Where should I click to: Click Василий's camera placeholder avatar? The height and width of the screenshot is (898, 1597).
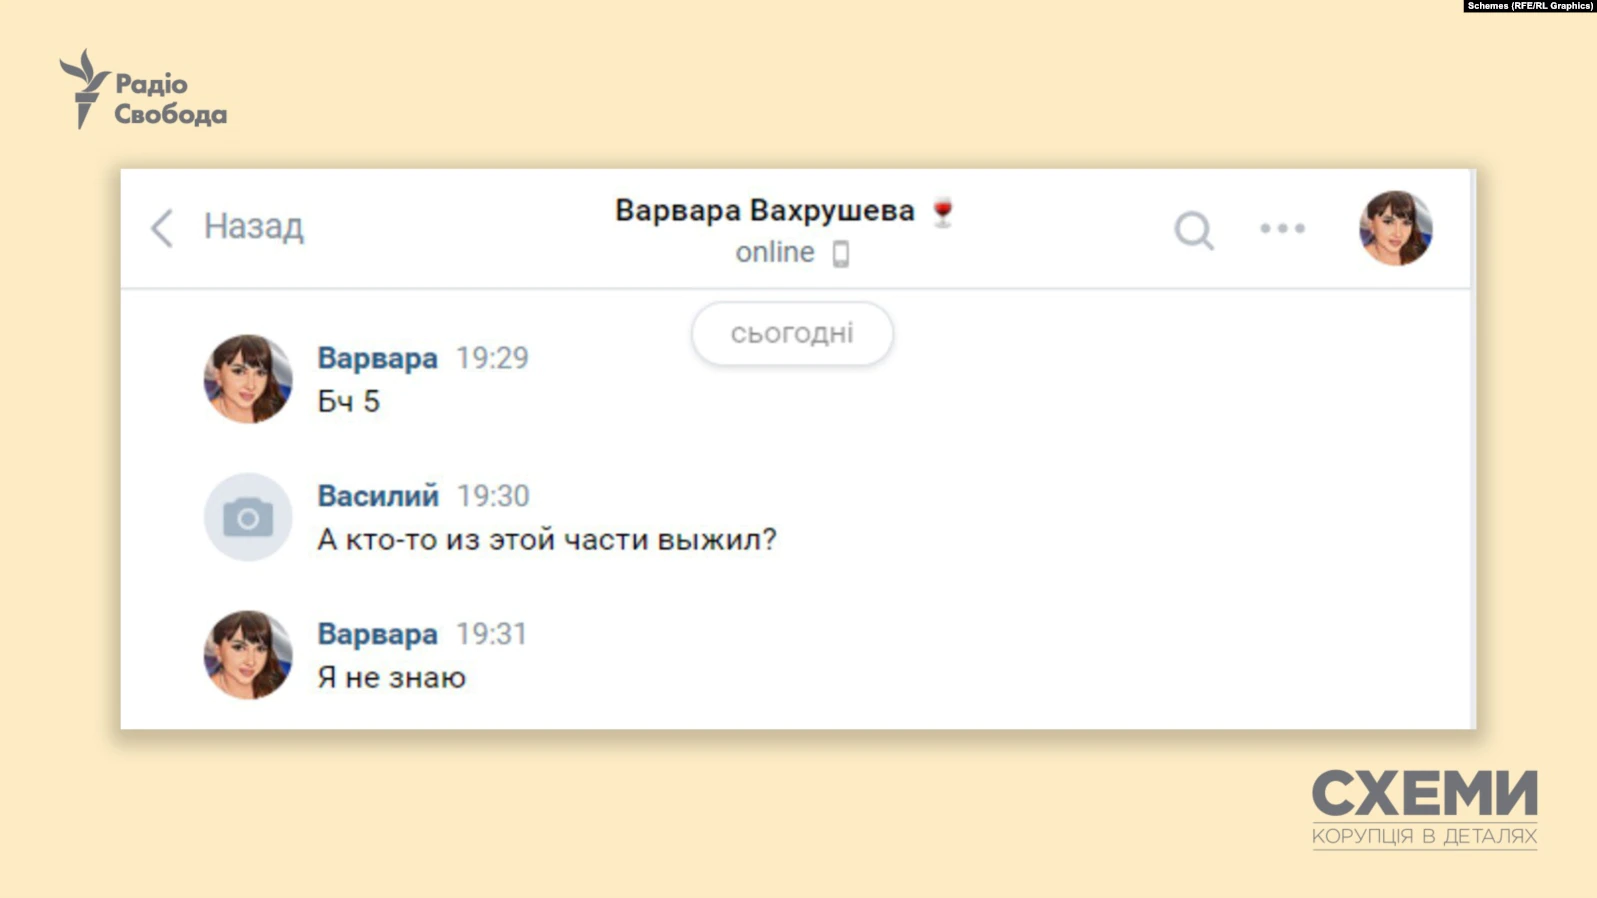coord(248,517)
